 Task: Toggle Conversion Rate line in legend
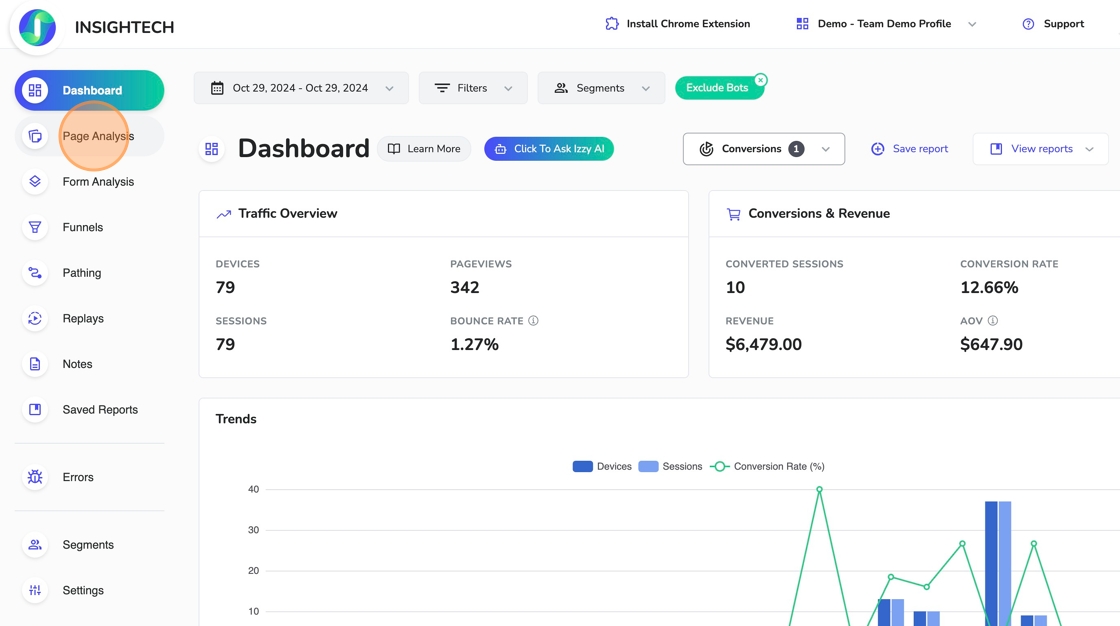tap(767, 466)
